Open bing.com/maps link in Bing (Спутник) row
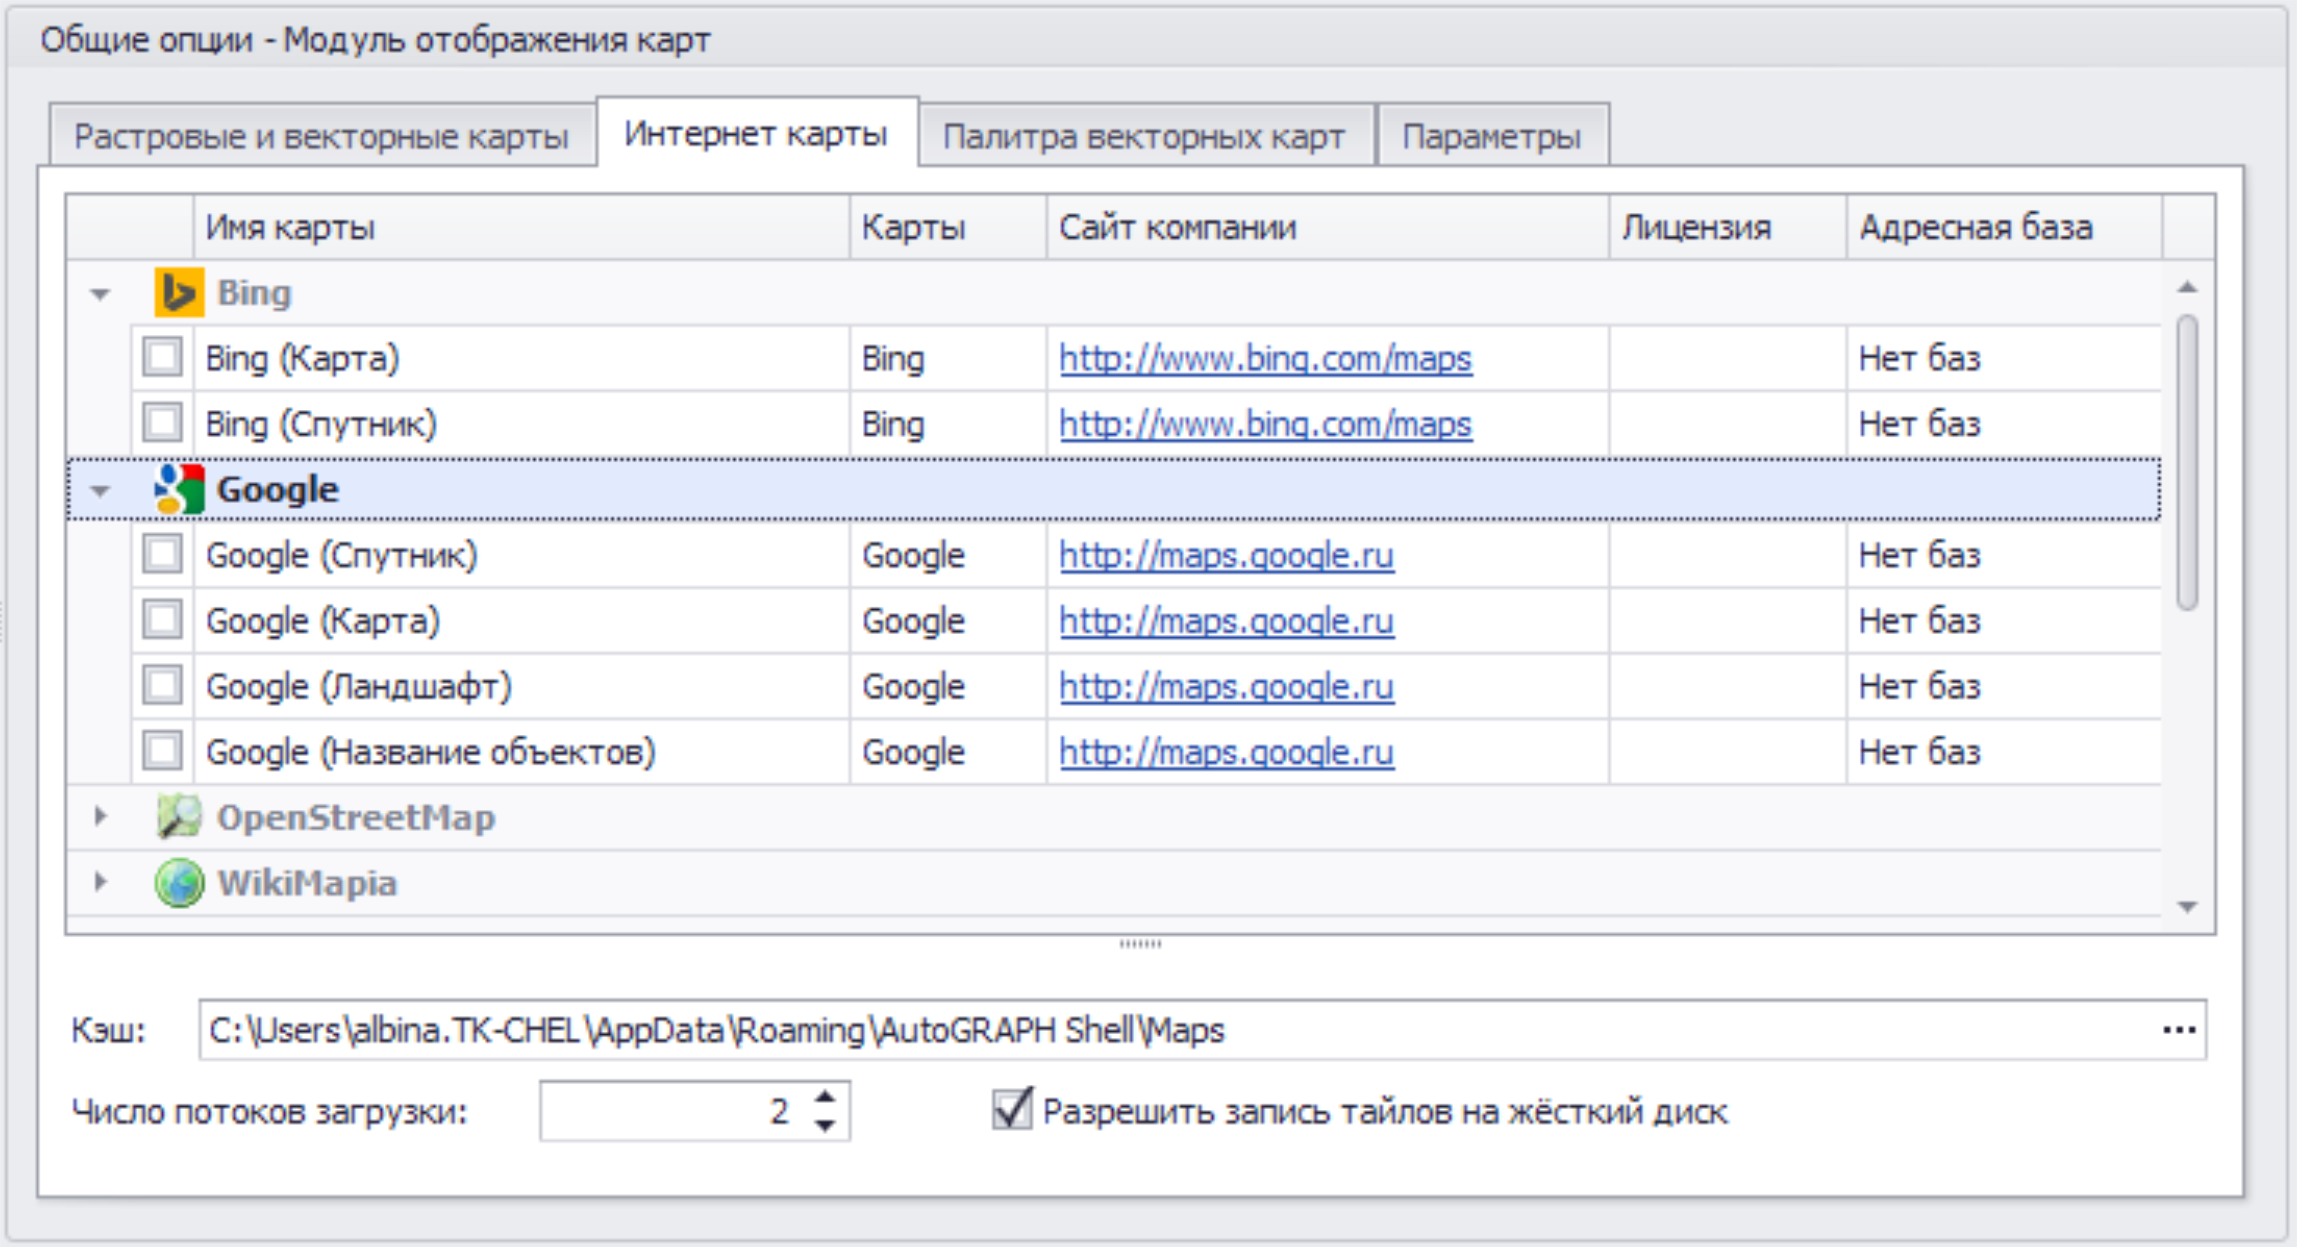 (x=1265, y=424)
